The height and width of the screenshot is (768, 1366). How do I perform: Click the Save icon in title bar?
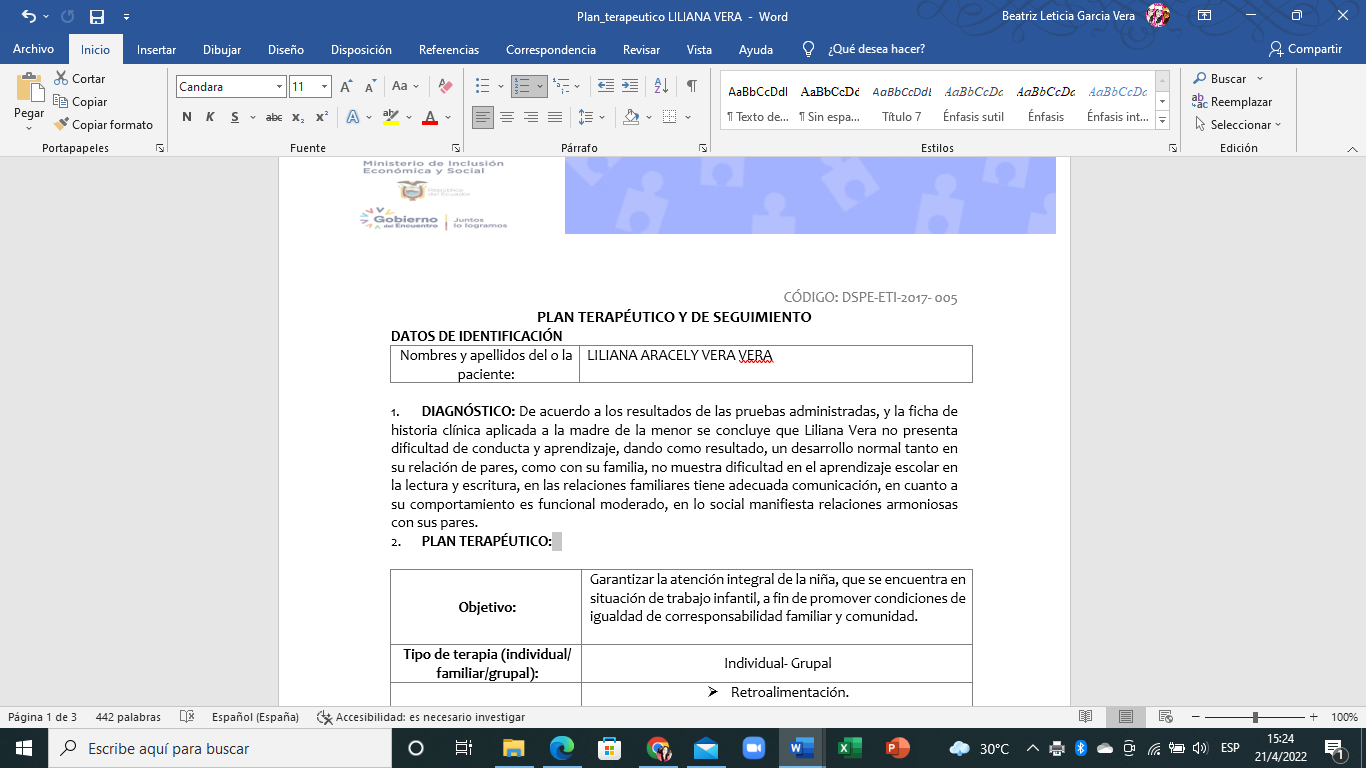(x=97, y=17)
